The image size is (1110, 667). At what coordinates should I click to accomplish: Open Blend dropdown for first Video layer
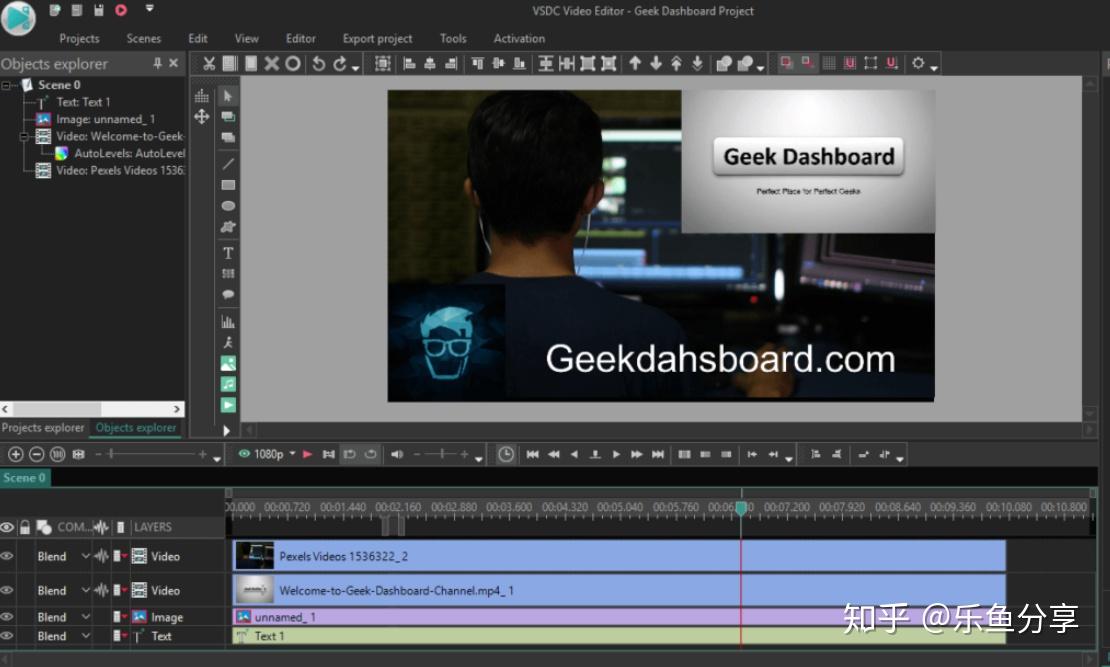[86, 557]
